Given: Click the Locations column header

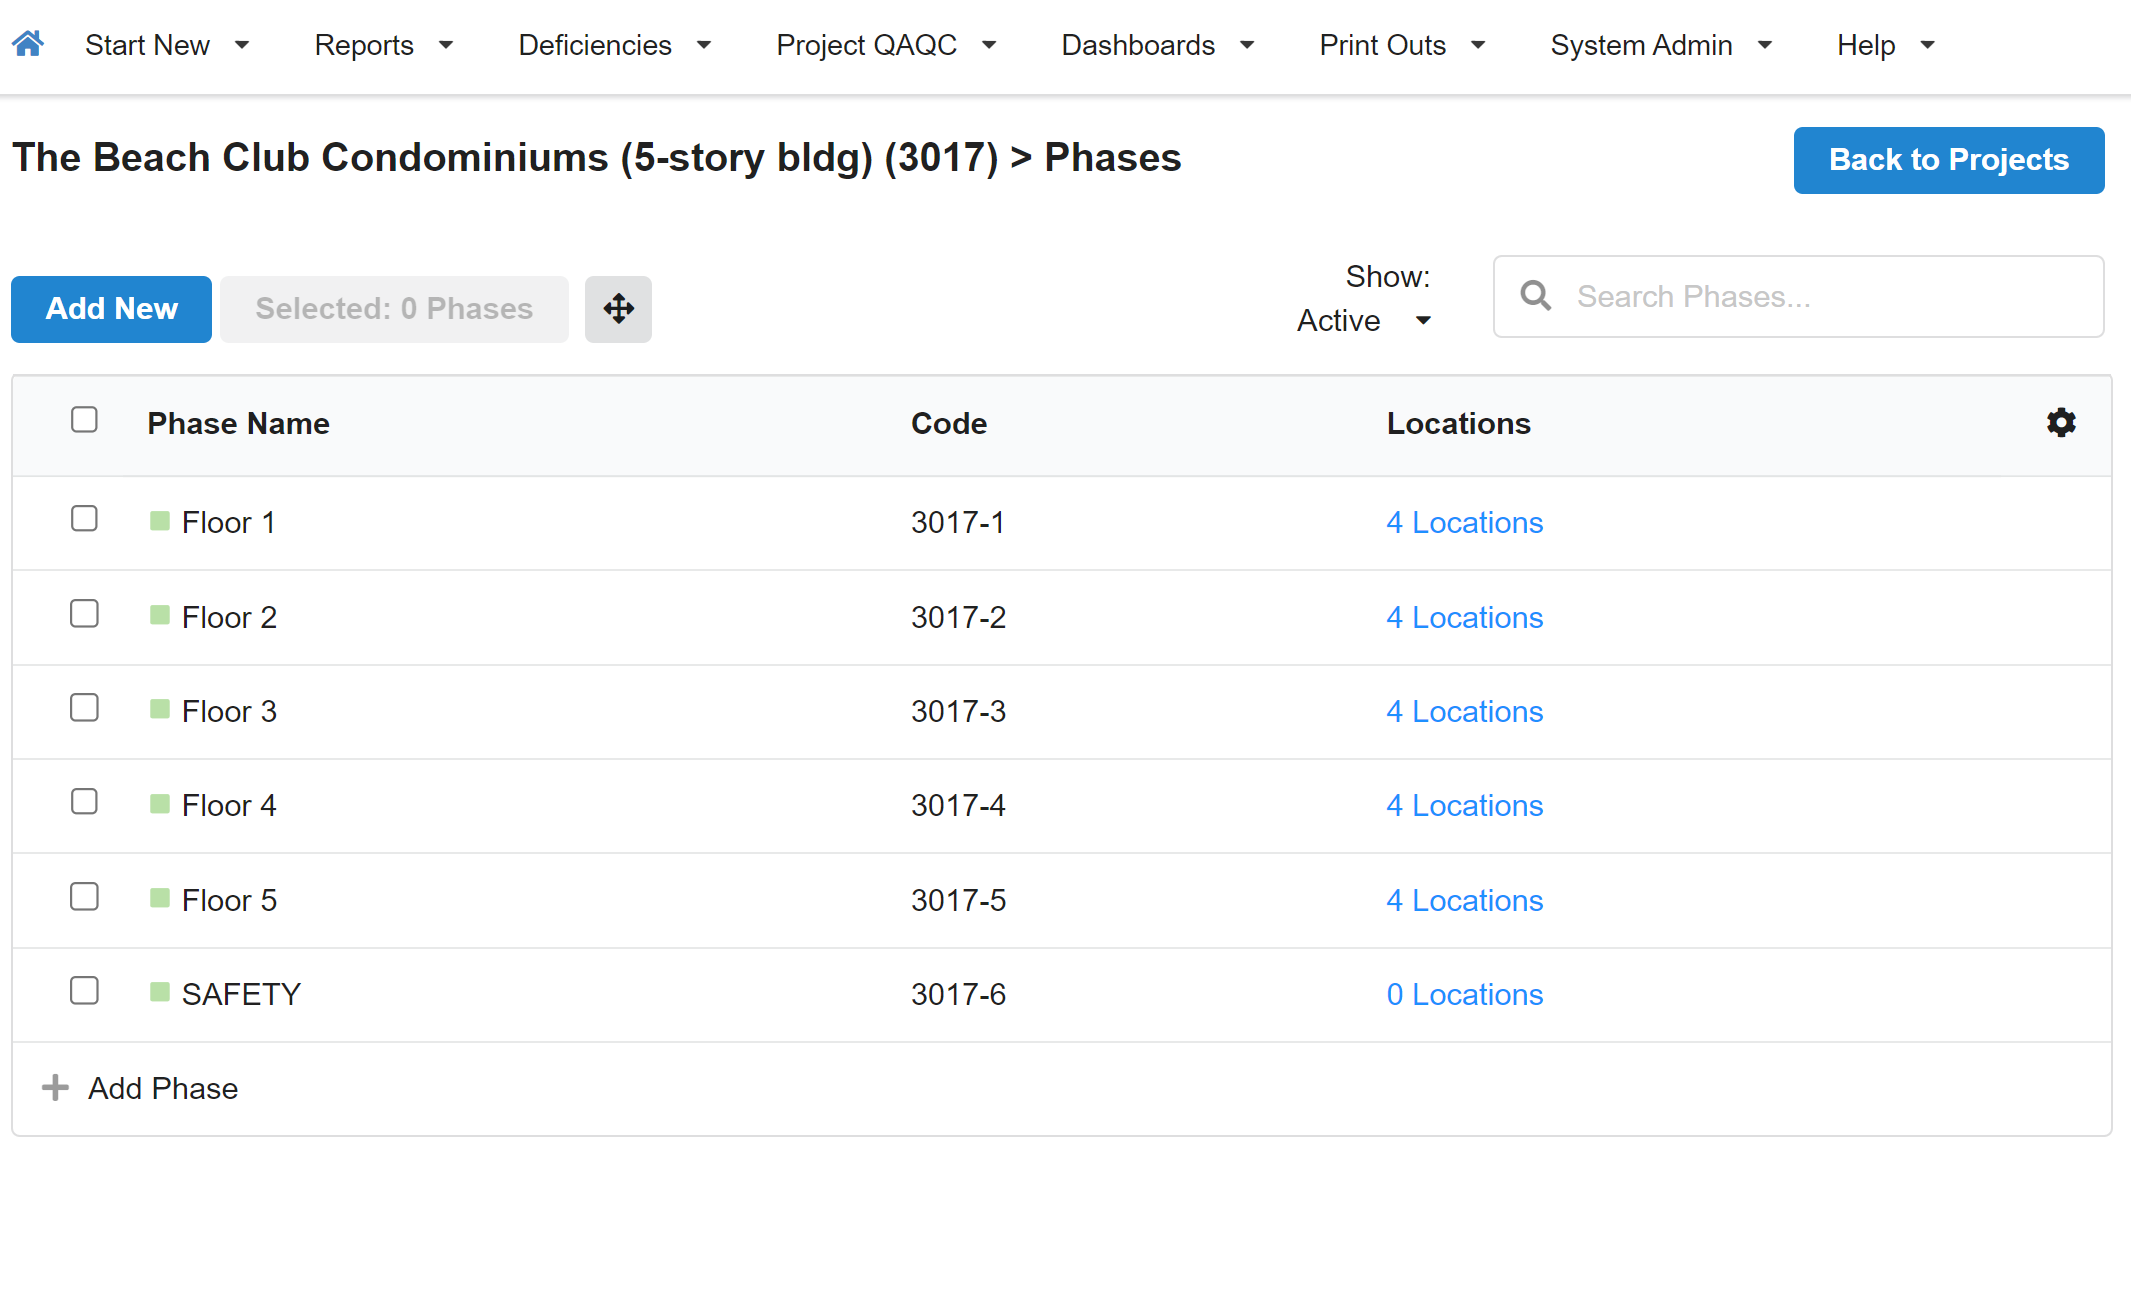Looking at the screenshot, I should tap(1458, 423).
